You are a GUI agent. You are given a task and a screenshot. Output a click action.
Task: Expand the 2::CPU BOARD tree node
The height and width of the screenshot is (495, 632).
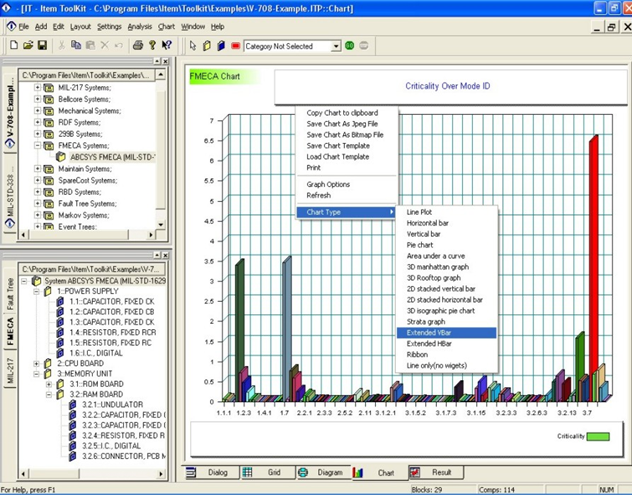[35, 364]
